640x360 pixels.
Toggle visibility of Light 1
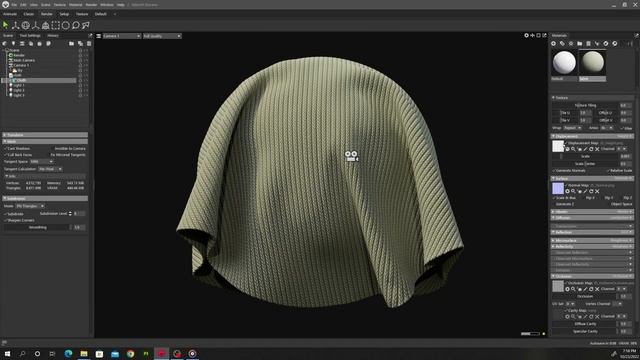[x=80, y=85]
